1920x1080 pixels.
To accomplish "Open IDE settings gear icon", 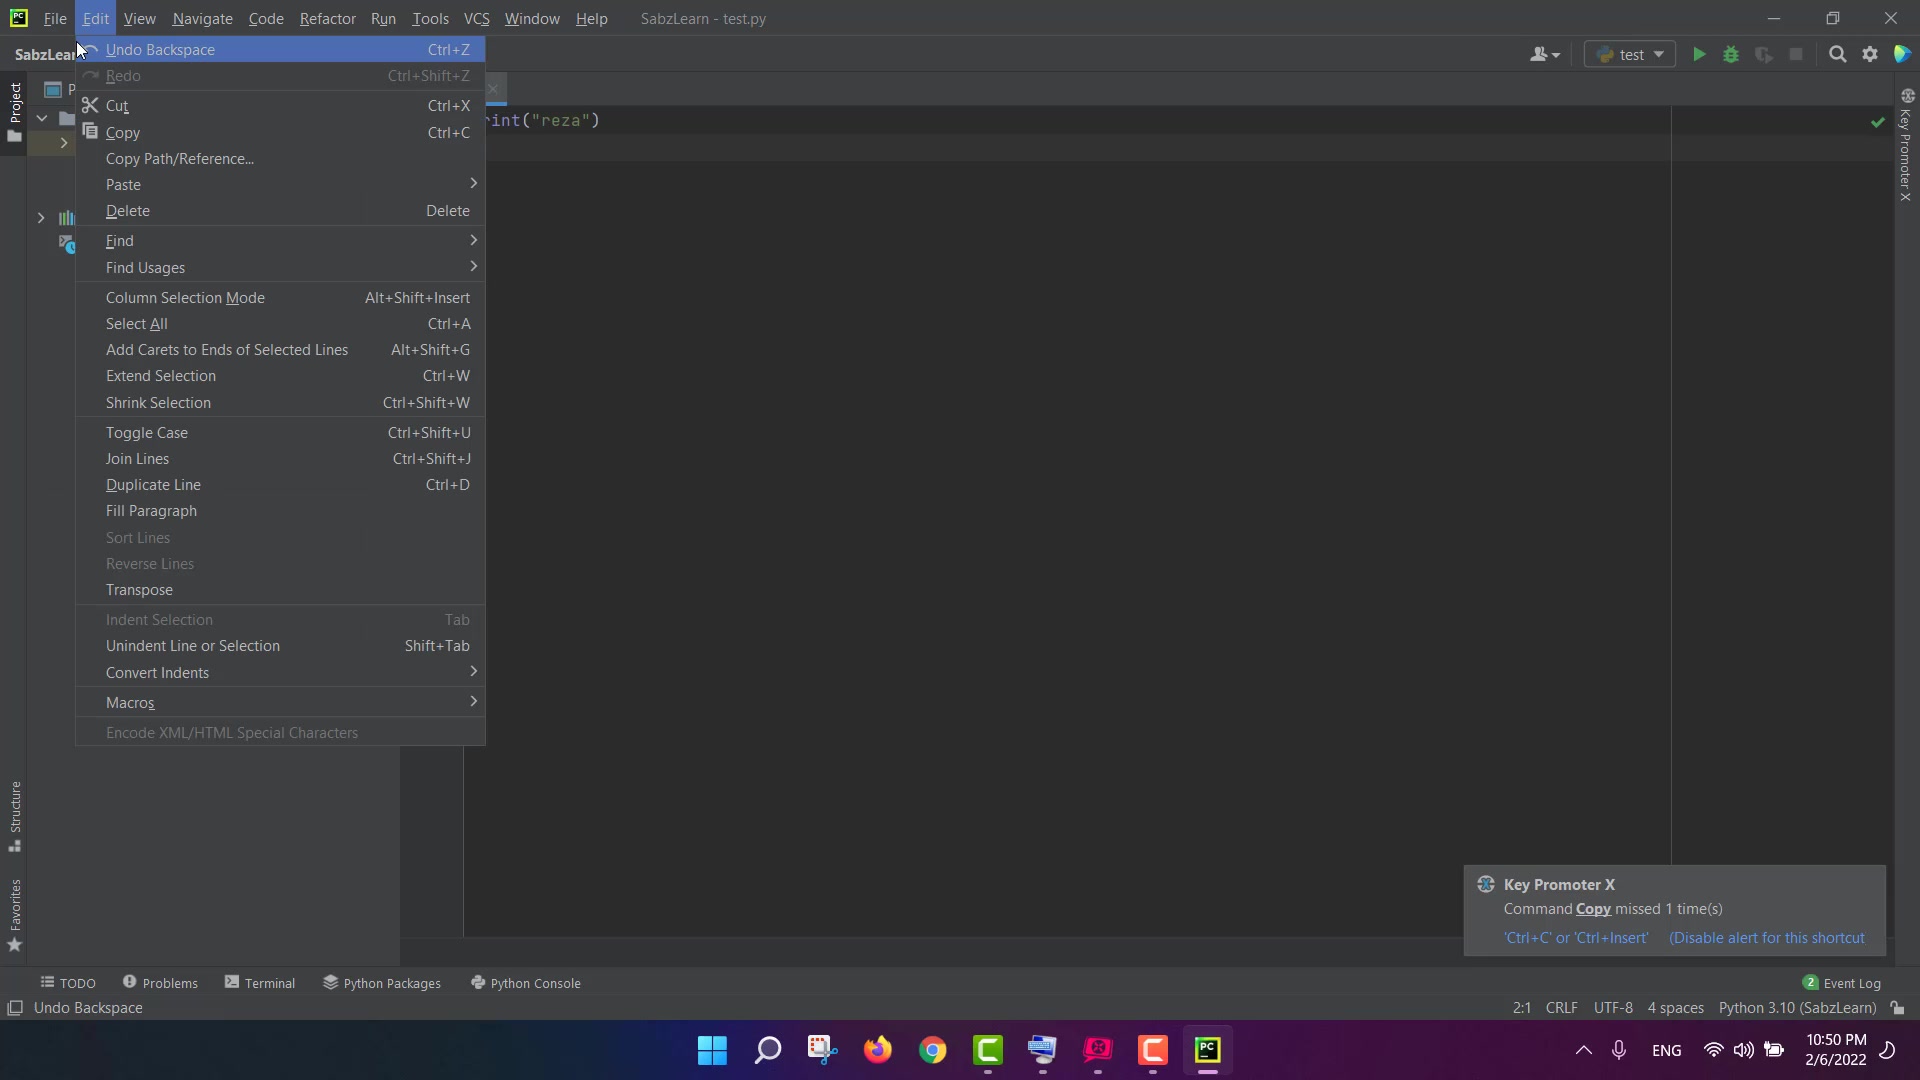I will 1870,55.
